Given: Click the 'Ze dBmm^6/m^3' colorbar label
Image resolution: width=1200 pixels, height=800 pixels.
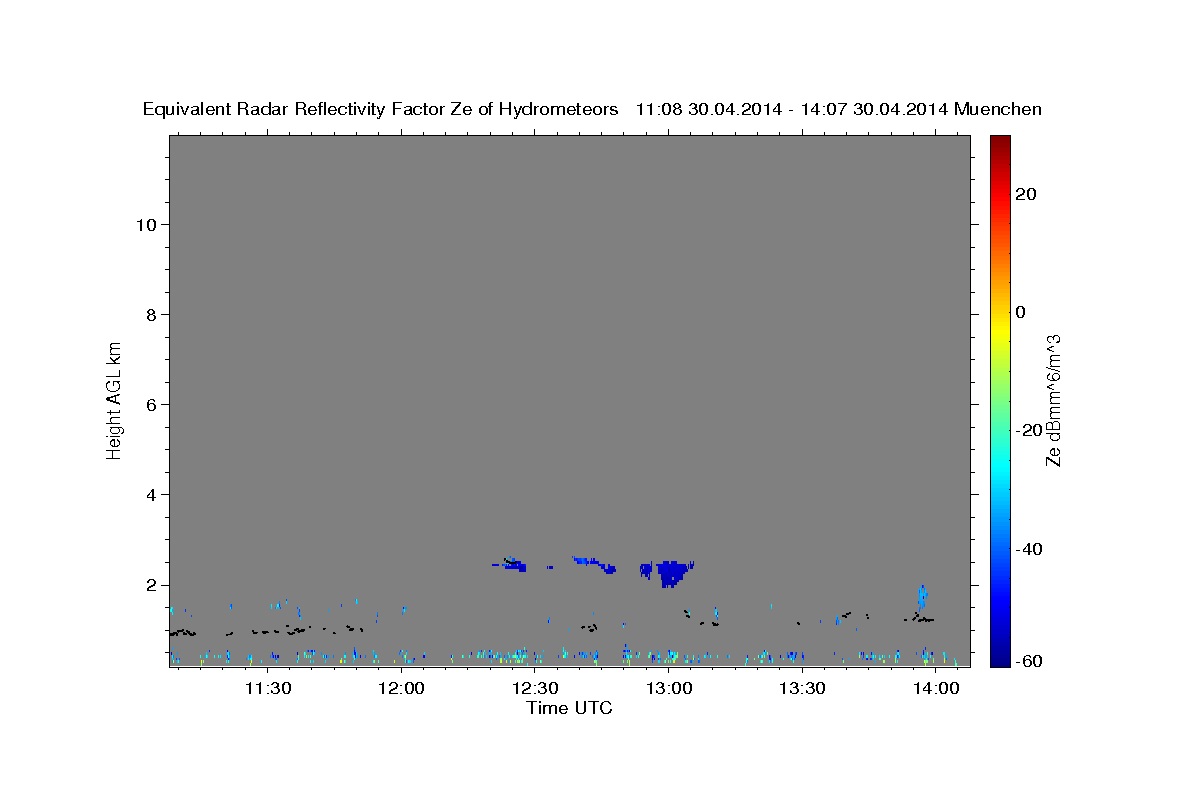Looking at the screenshot, I should pyautogui.click(x=1052, y=400).
